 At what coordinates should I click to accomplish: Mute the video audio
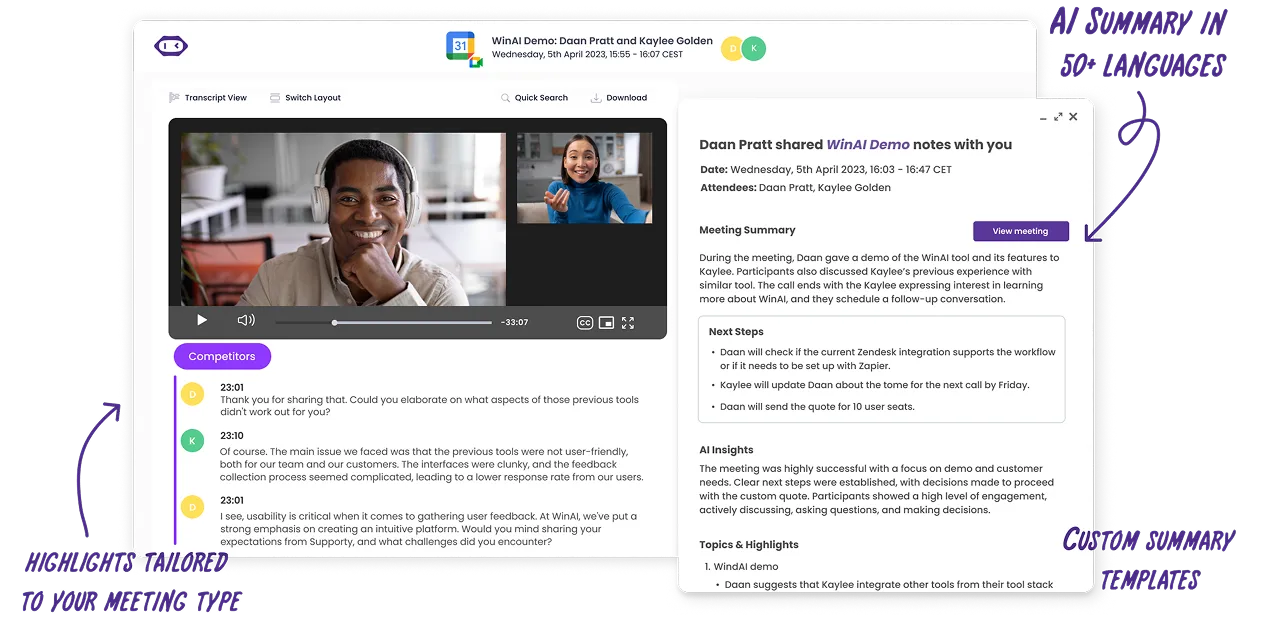(245, 320)
